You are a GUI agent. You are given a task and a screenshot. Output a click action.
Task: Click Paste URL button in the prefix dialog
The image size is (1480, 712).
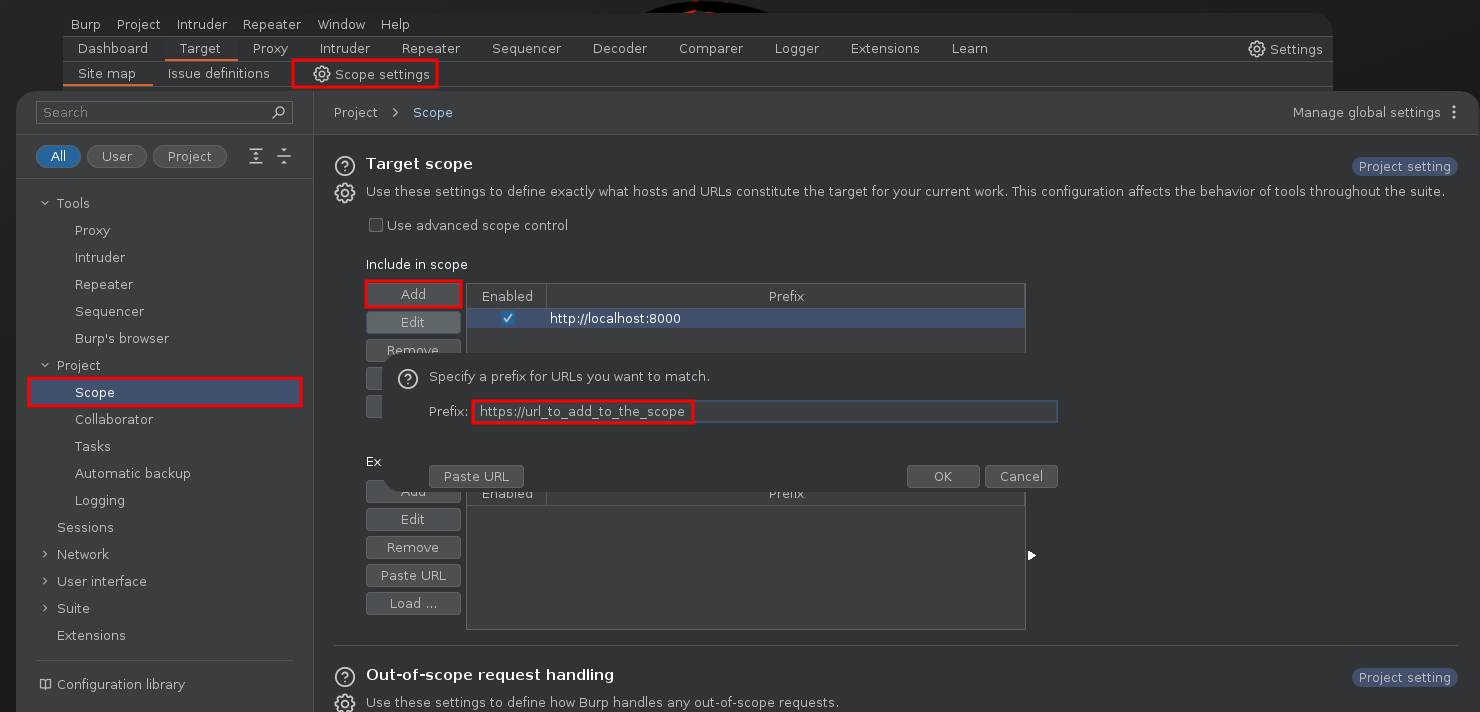click(x=476, y=477)
